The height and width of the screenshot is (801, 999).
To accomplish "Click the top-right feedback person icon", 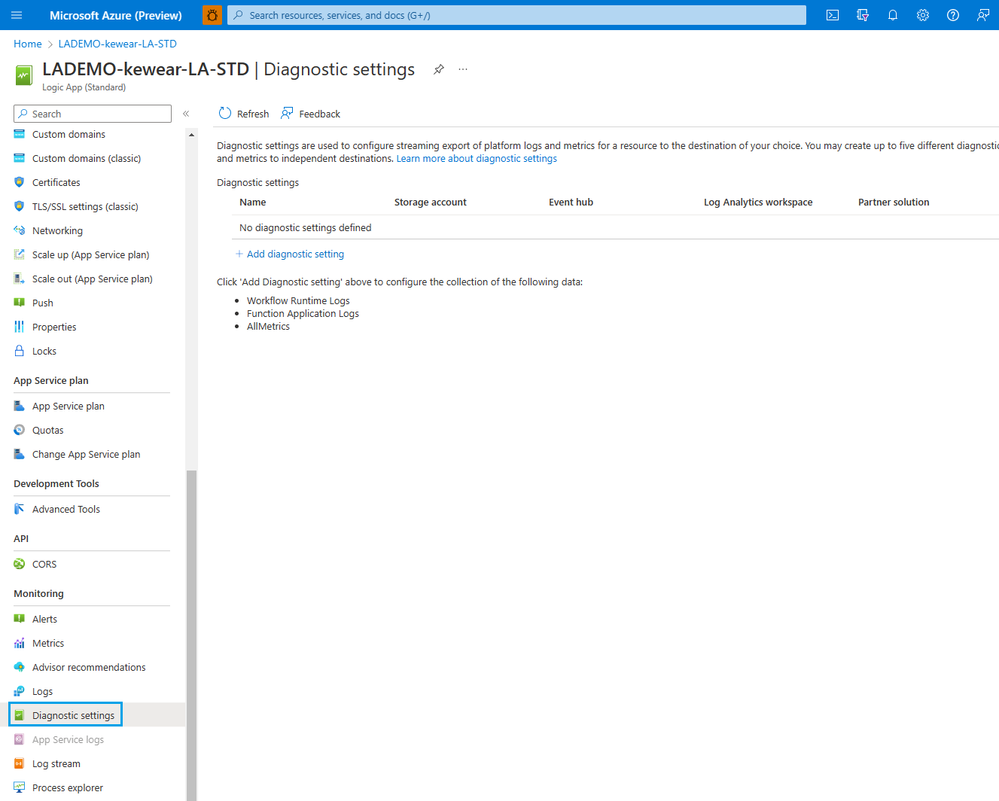I will click(983, 15).
